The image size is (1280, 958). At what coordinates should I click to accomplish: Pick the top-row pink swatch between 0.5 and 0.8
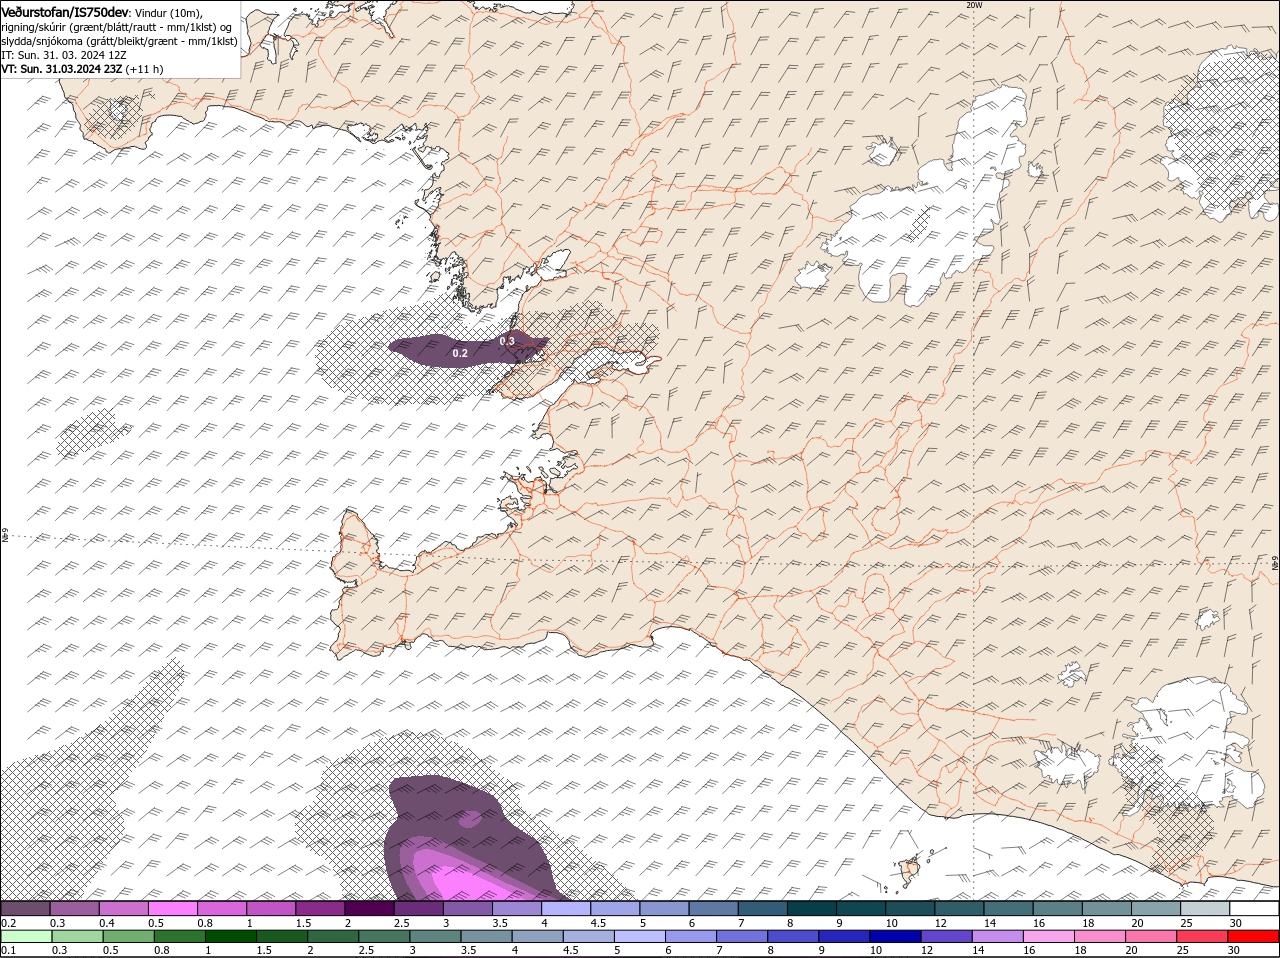(x=173, y=909)
